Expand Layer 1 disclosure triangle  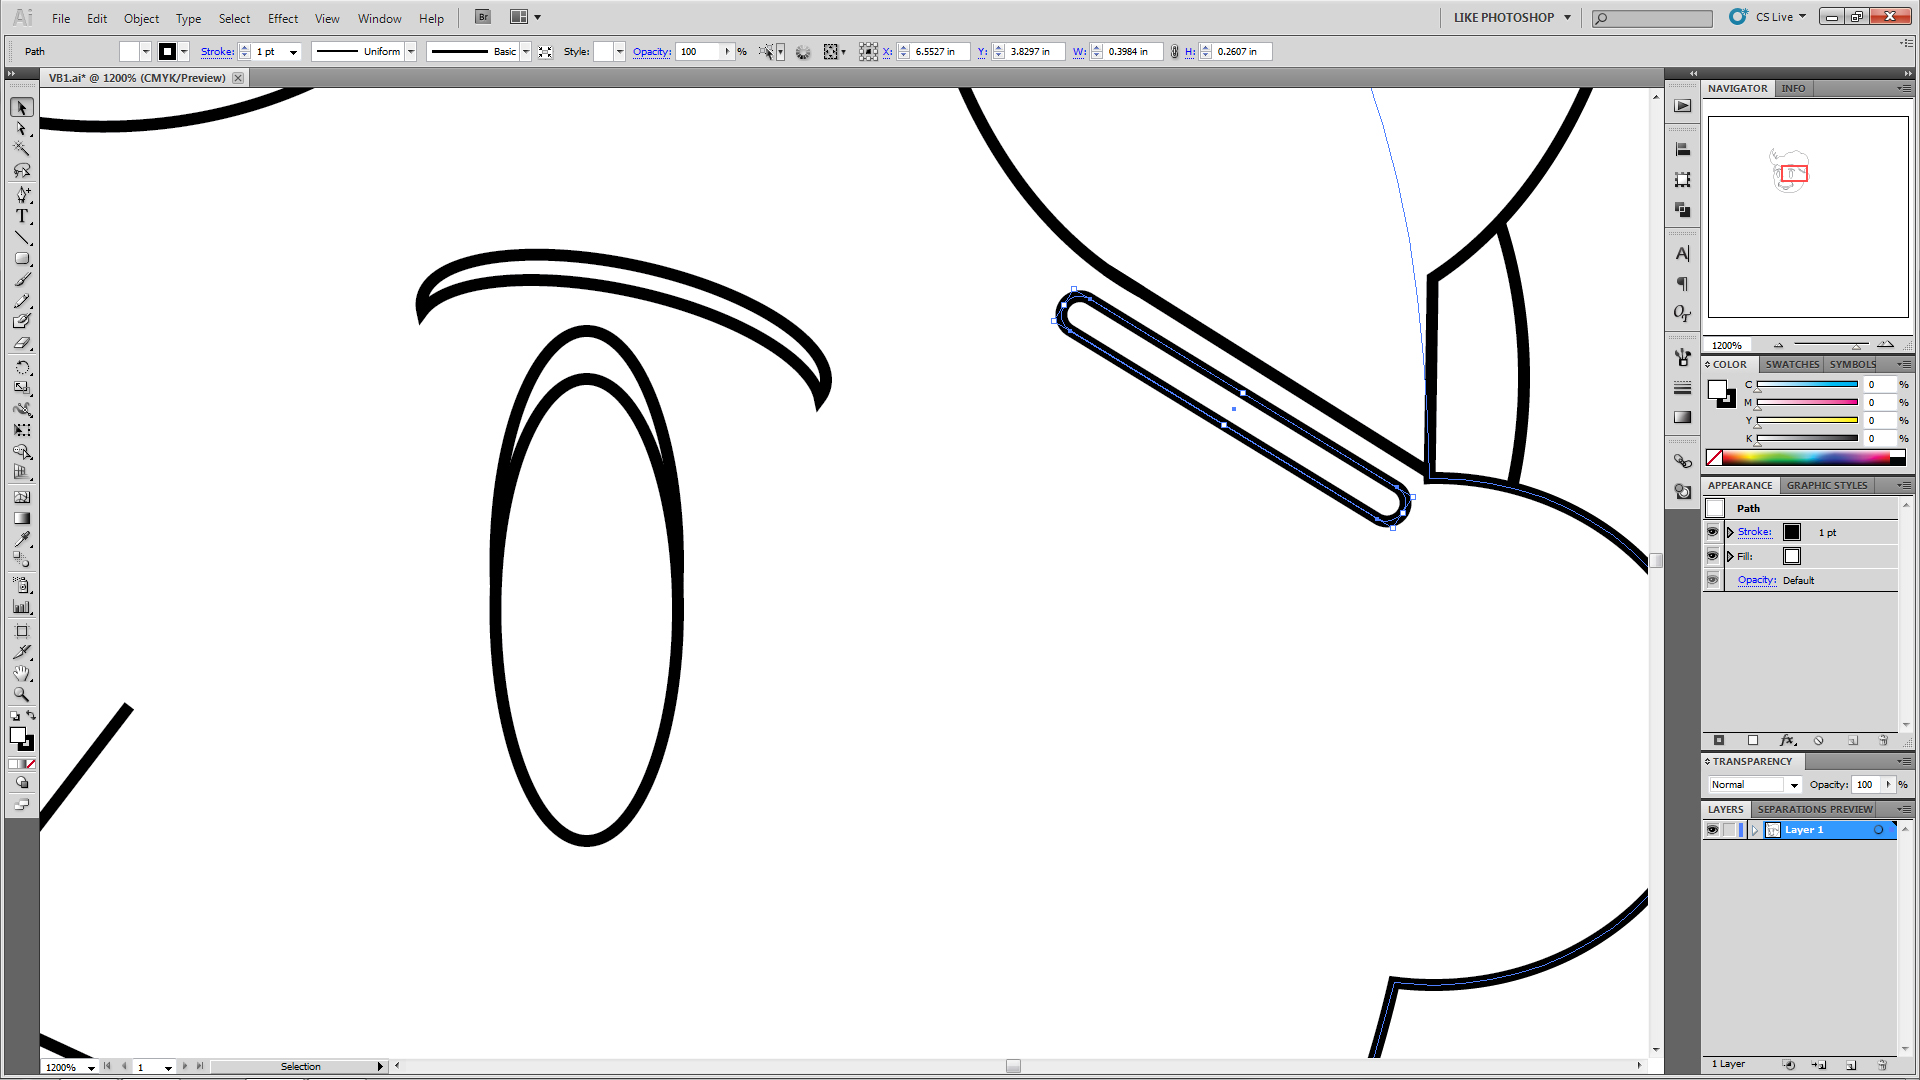pos(1754,830)
